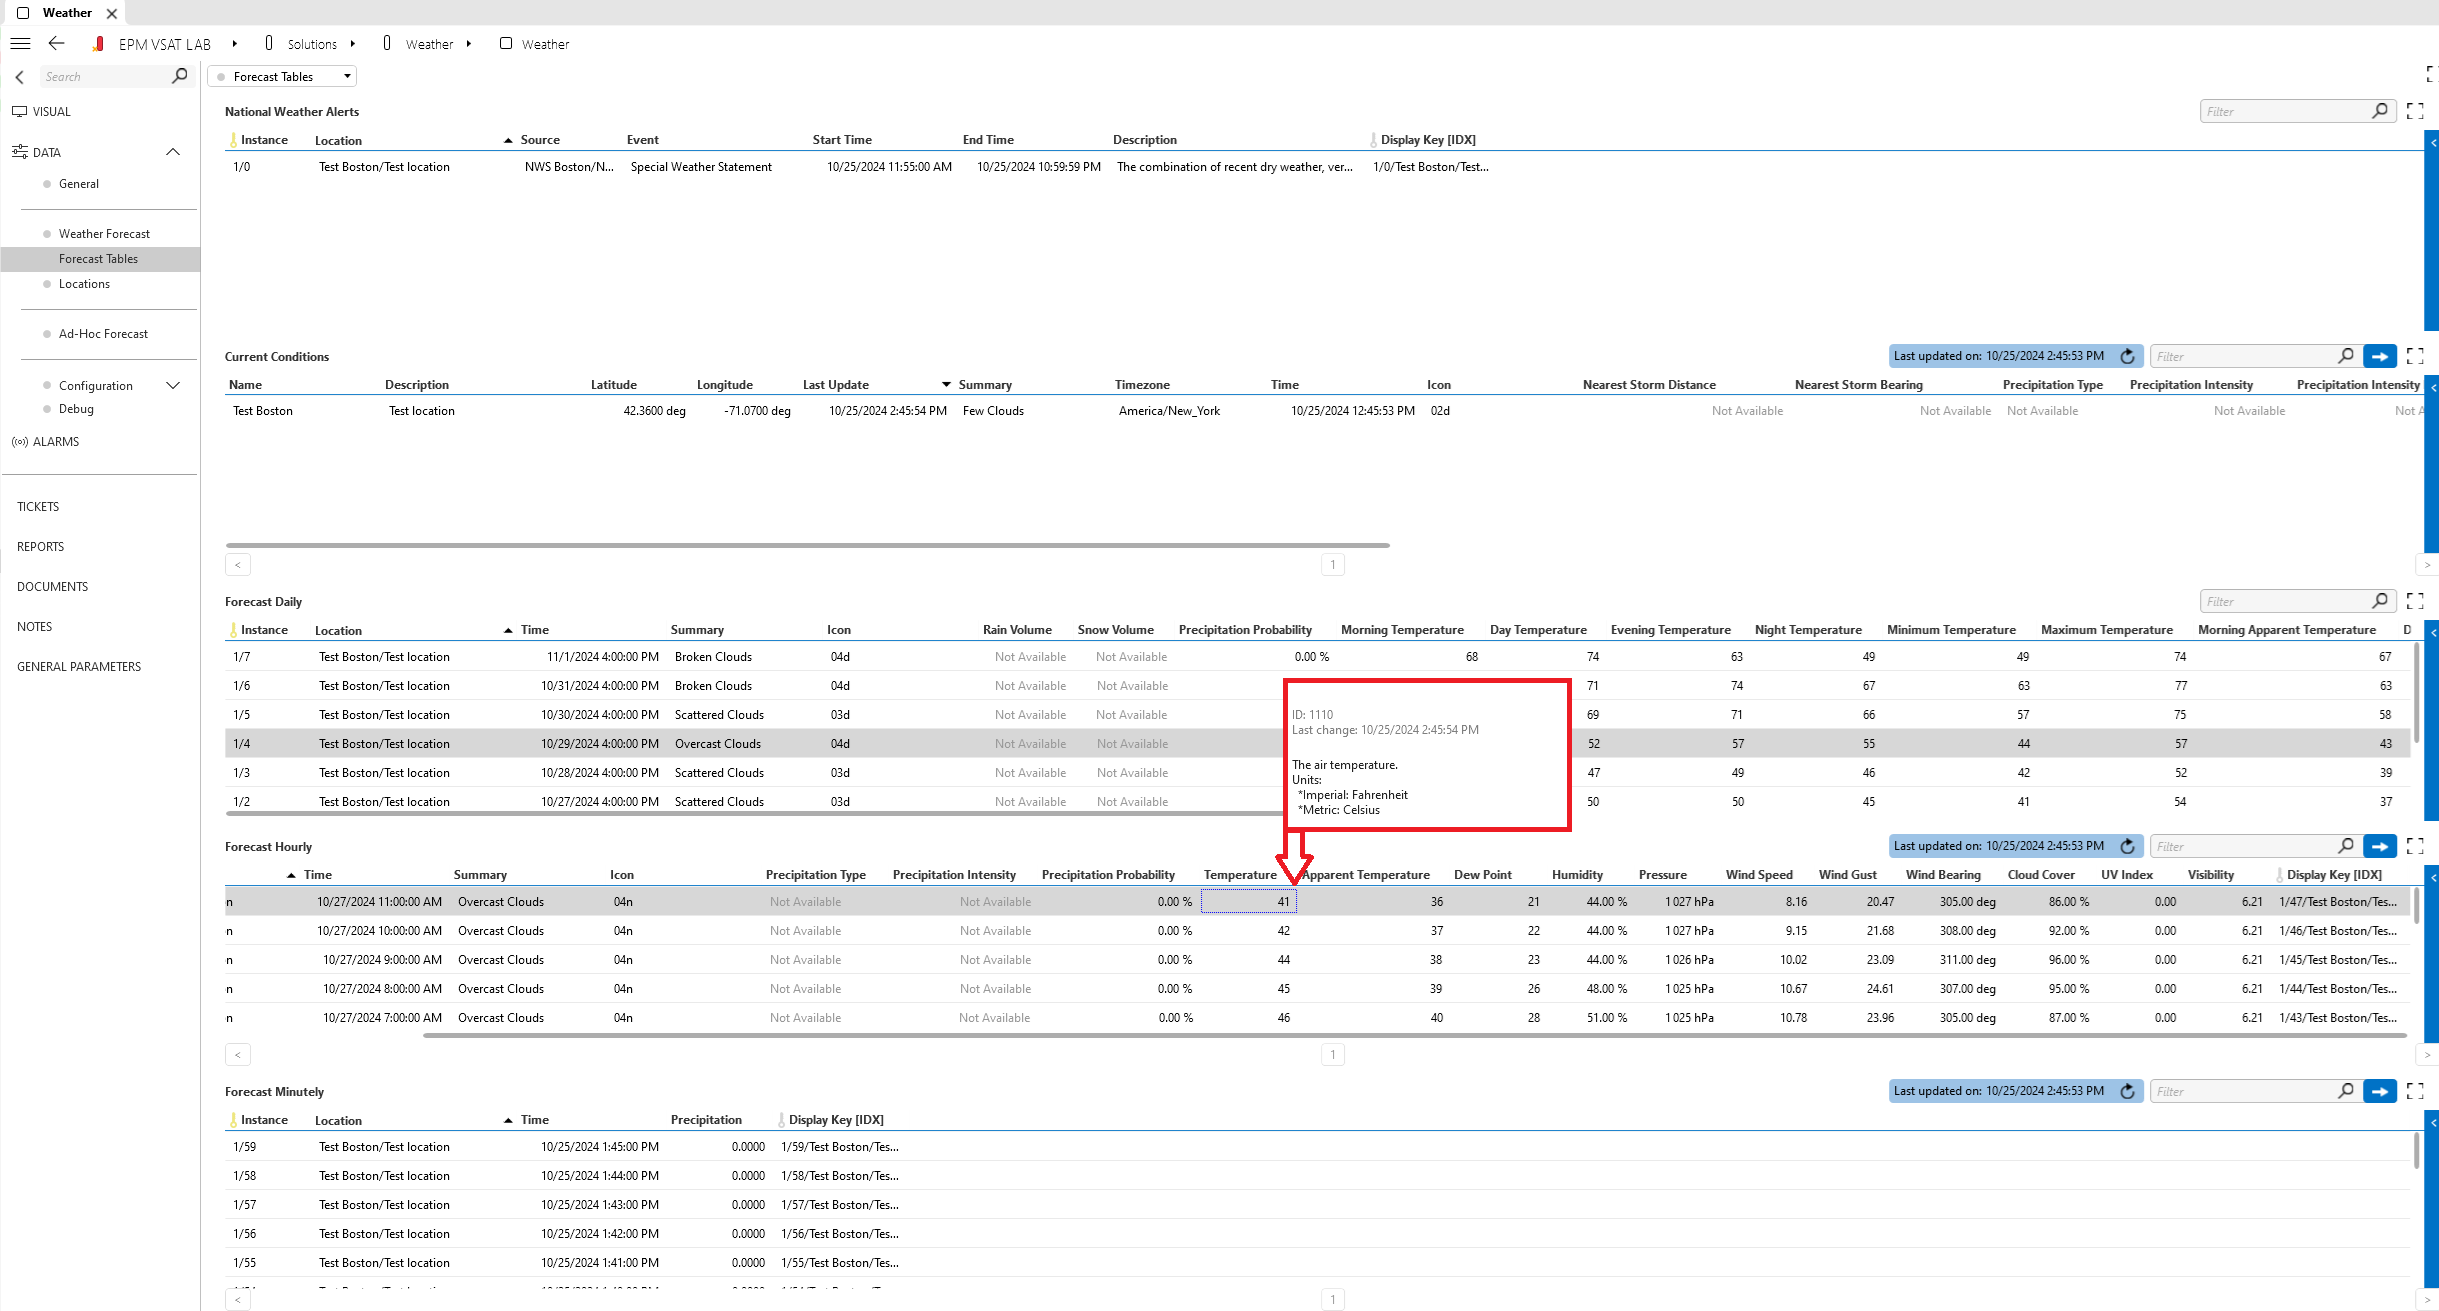2439x1311 pixels.
Task: Sort National Weather Alerts by Location column
Action: (x=338, y=140)
